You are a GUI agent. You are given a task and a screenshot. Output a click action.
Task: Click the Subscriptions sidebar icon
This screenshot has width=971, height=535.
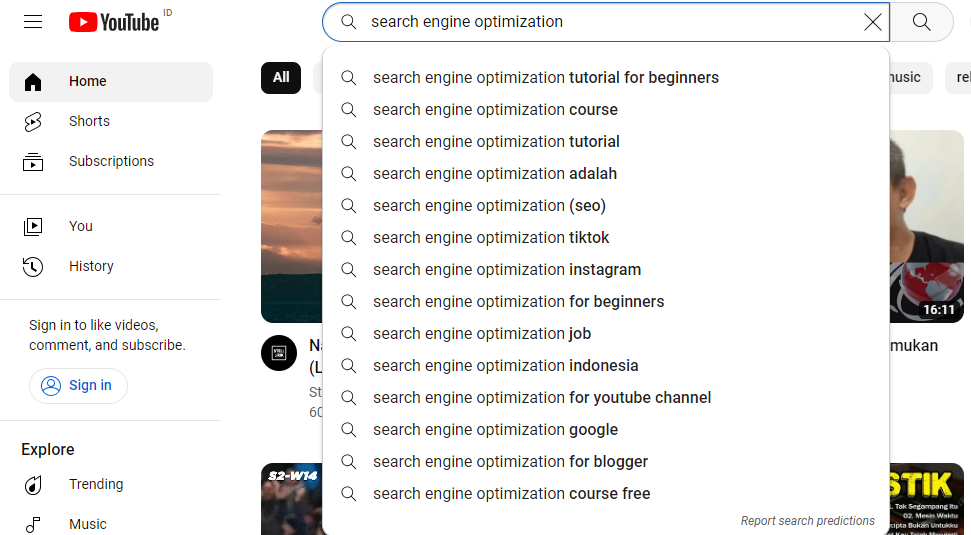coord(33,162)
